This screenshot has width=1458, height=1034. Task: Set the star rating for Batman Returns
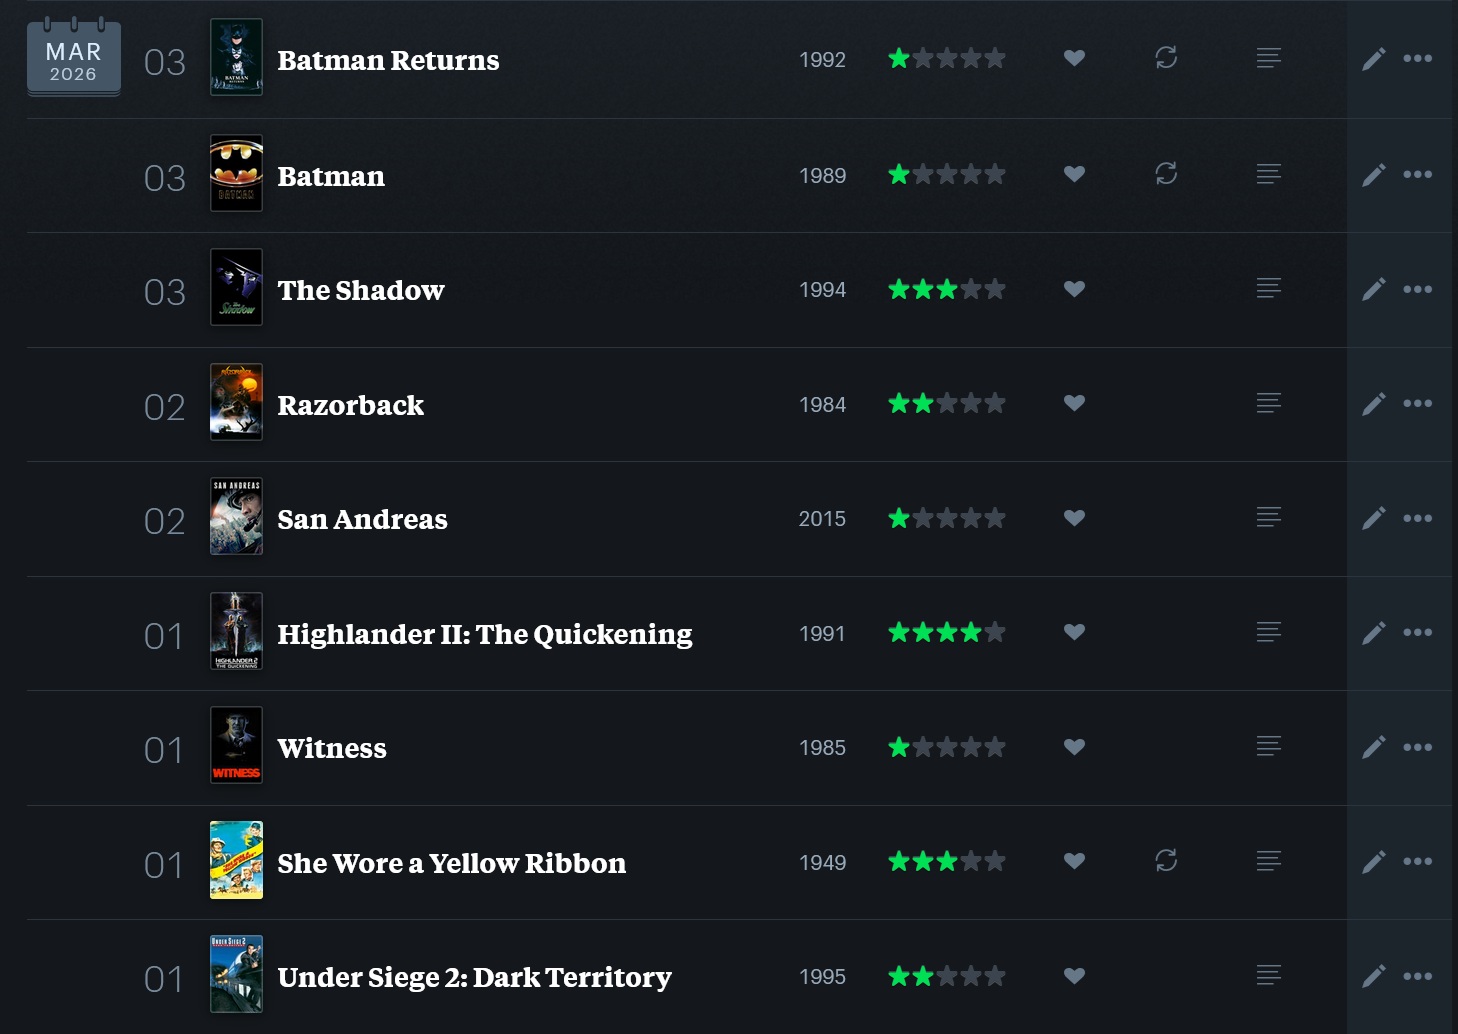pyautogui.click(x=947, y=59)
